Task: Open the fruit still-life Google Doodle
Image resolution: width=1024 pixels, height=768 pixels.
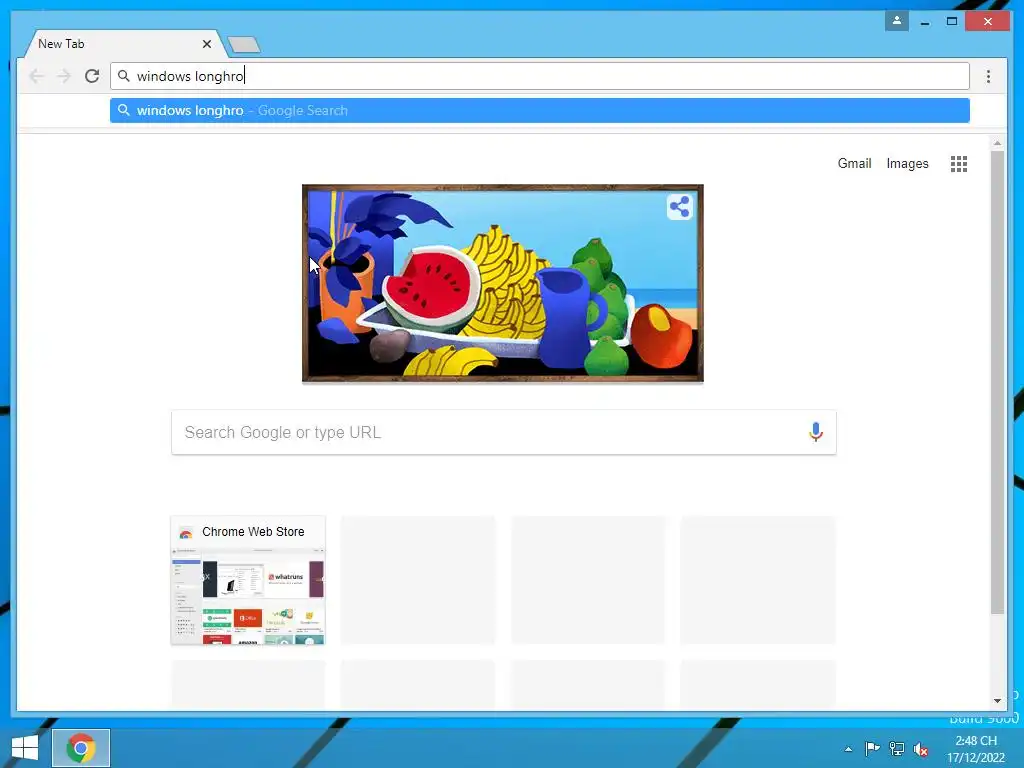Action: [502, 283]
